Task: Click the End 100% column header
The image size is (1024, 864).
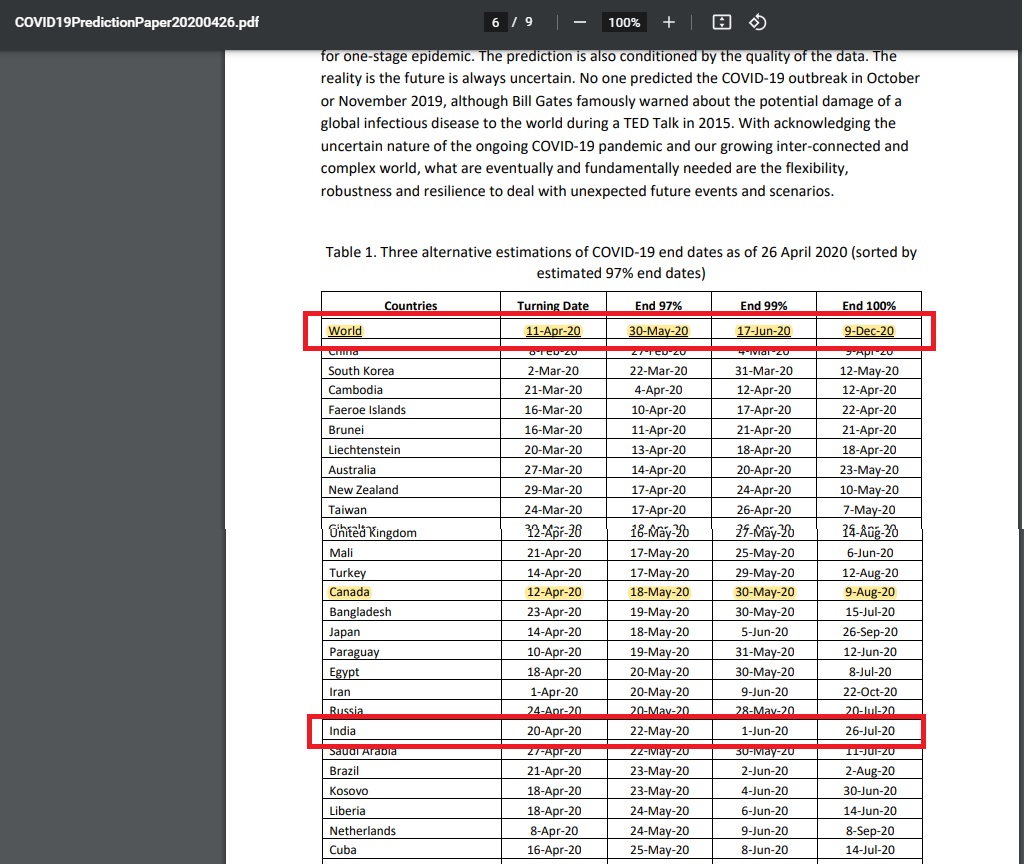Action: (x=869, y=306)
